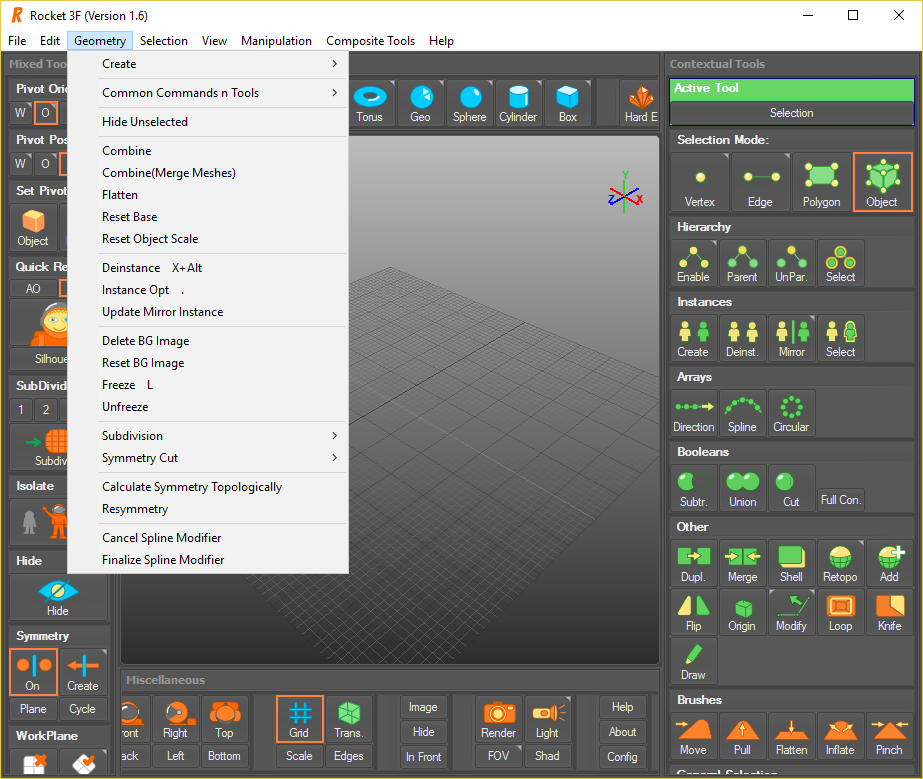Click the Cylinder primitive tool

(x=518, y=103)
